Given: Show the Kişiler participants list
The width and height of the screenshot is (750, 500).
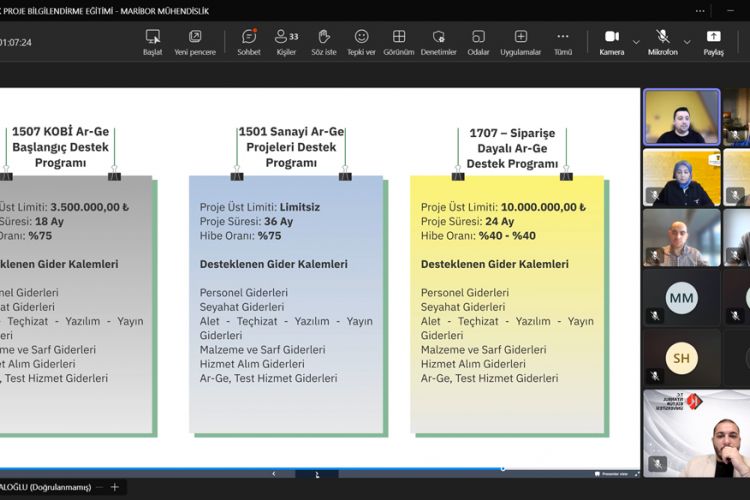Looking at the screenshot, I should point(286,42).
